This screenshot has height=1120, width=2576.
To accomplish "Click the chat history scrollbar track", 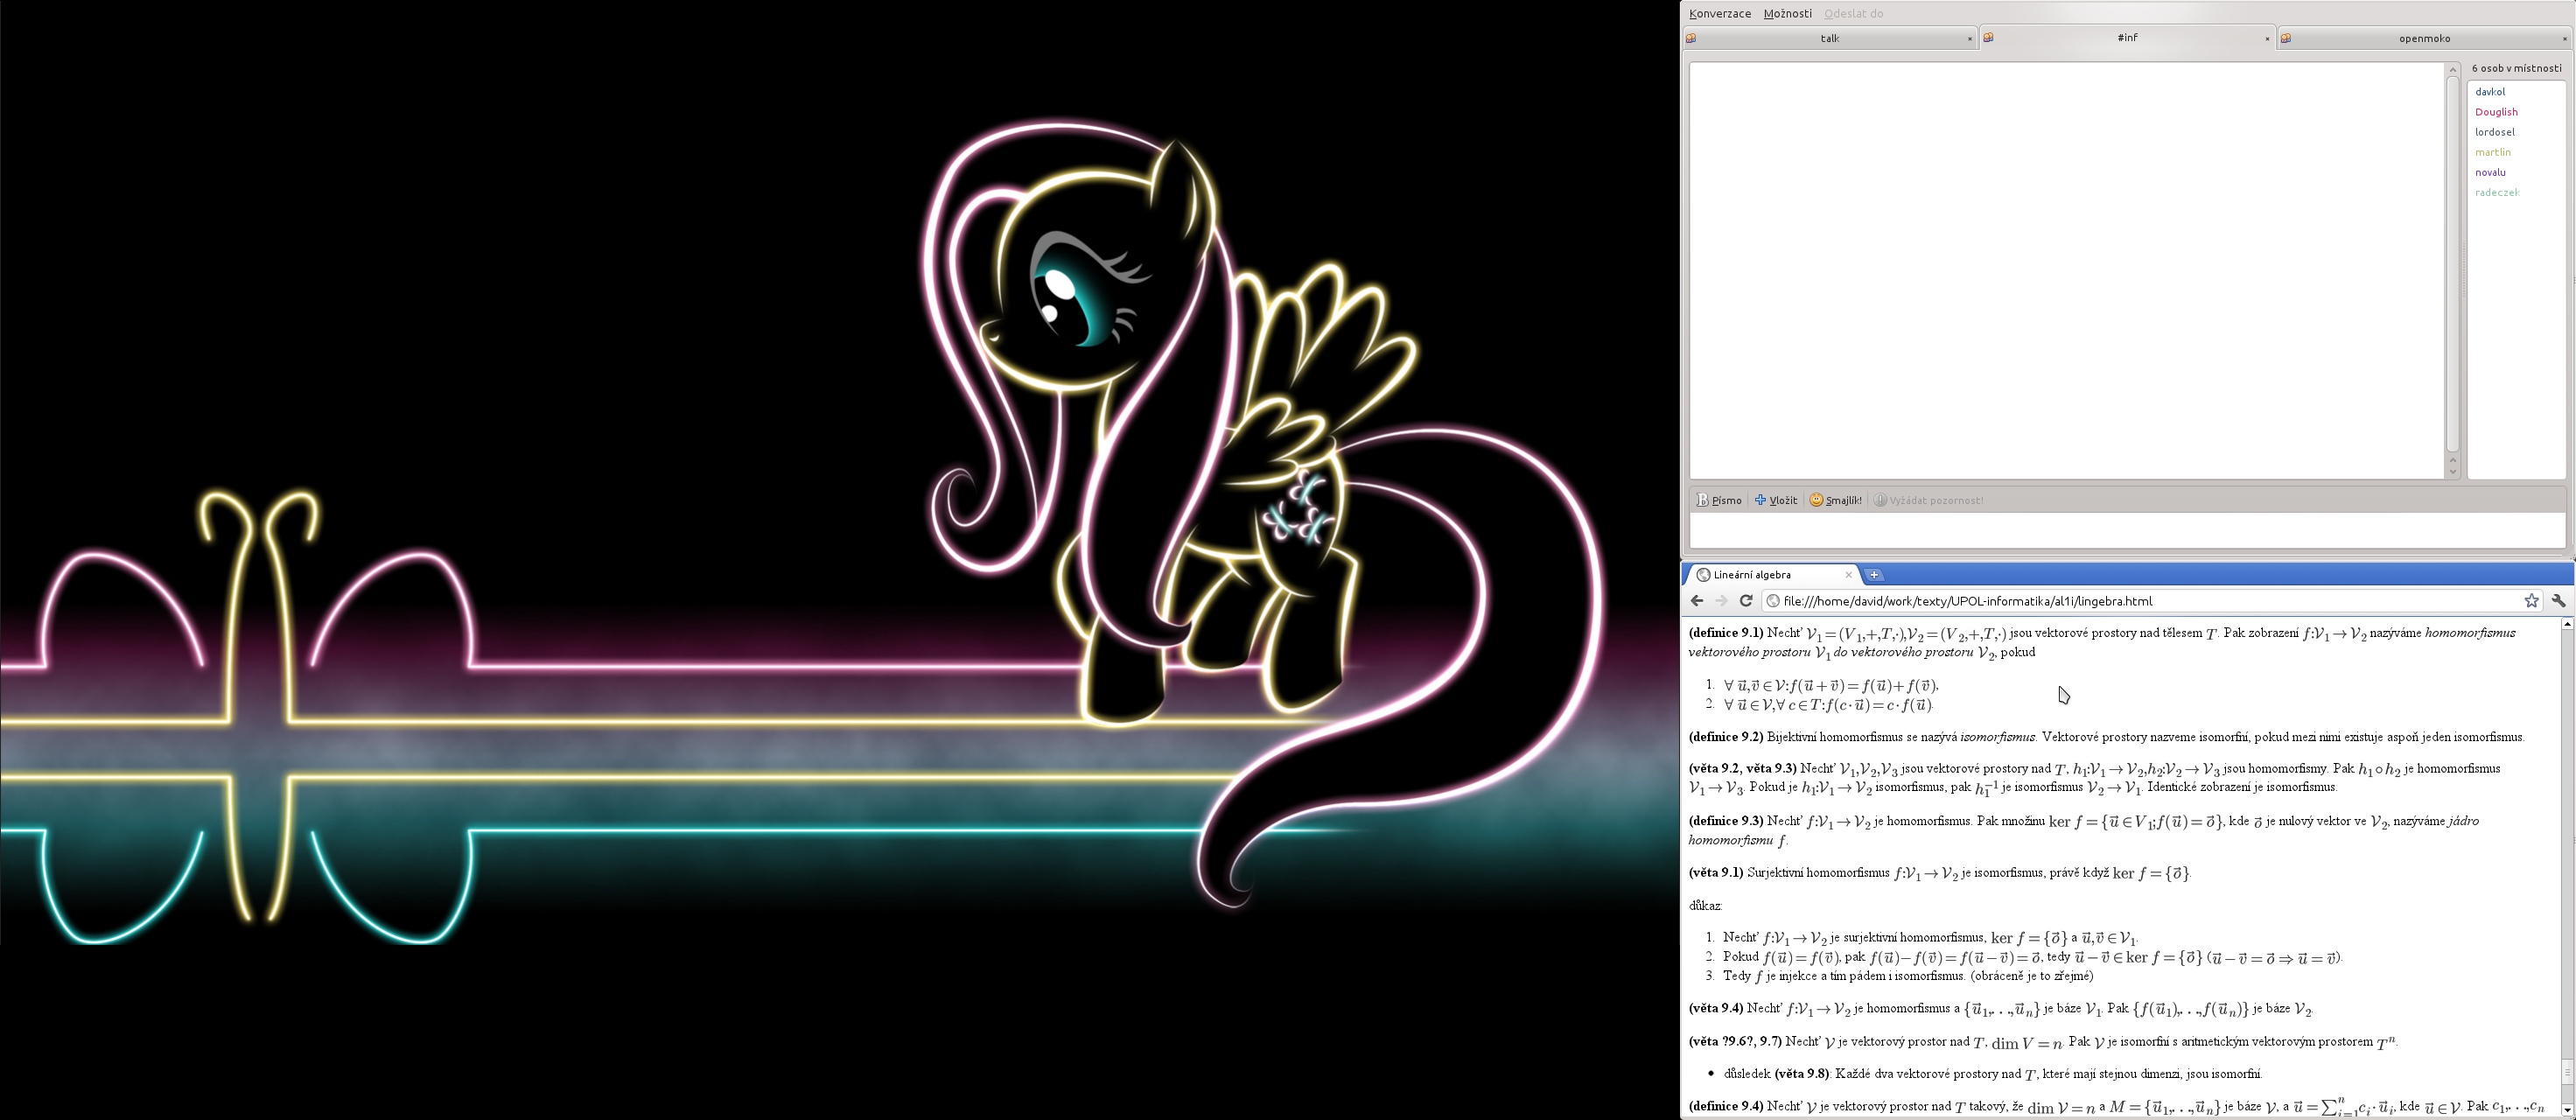I will point(2452,265).
